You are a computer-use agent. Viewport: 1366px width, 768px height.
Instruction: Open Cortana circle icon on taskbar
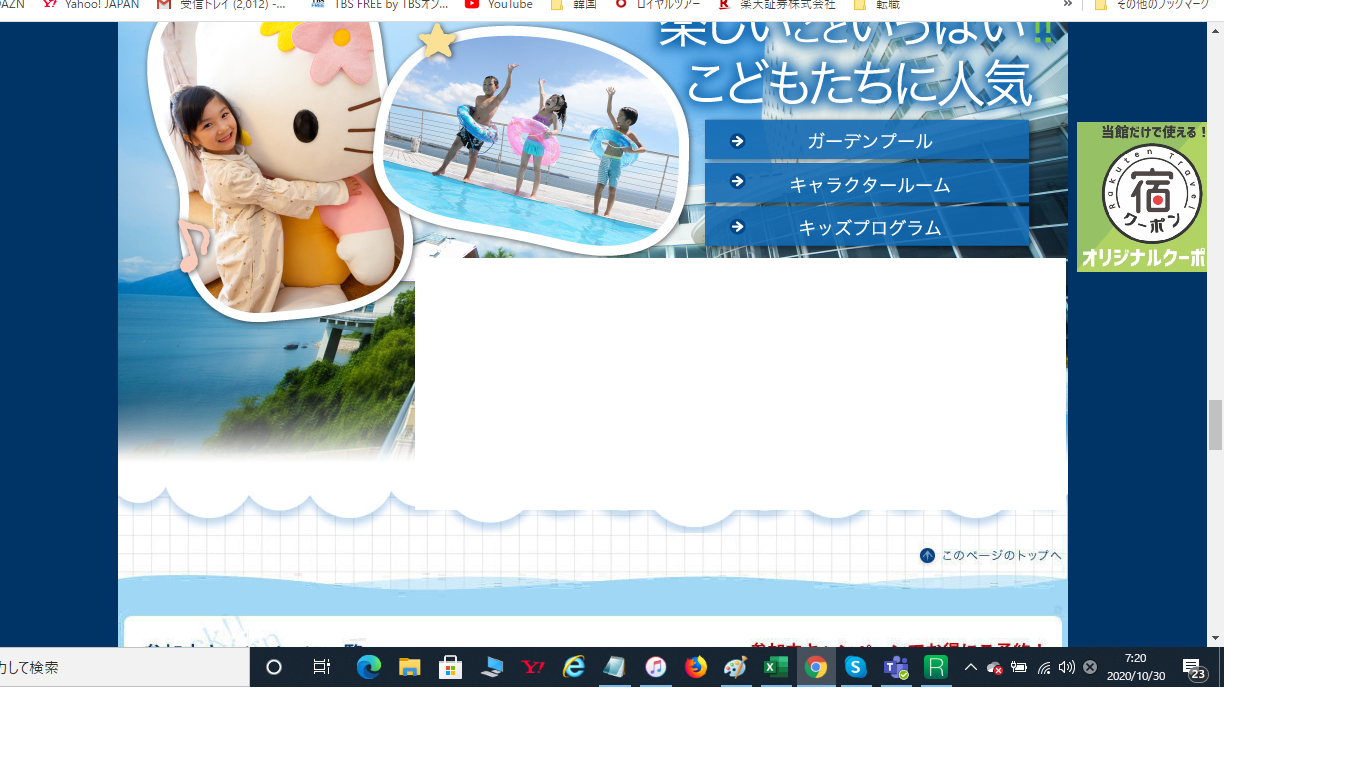click(x=274, y=667)
